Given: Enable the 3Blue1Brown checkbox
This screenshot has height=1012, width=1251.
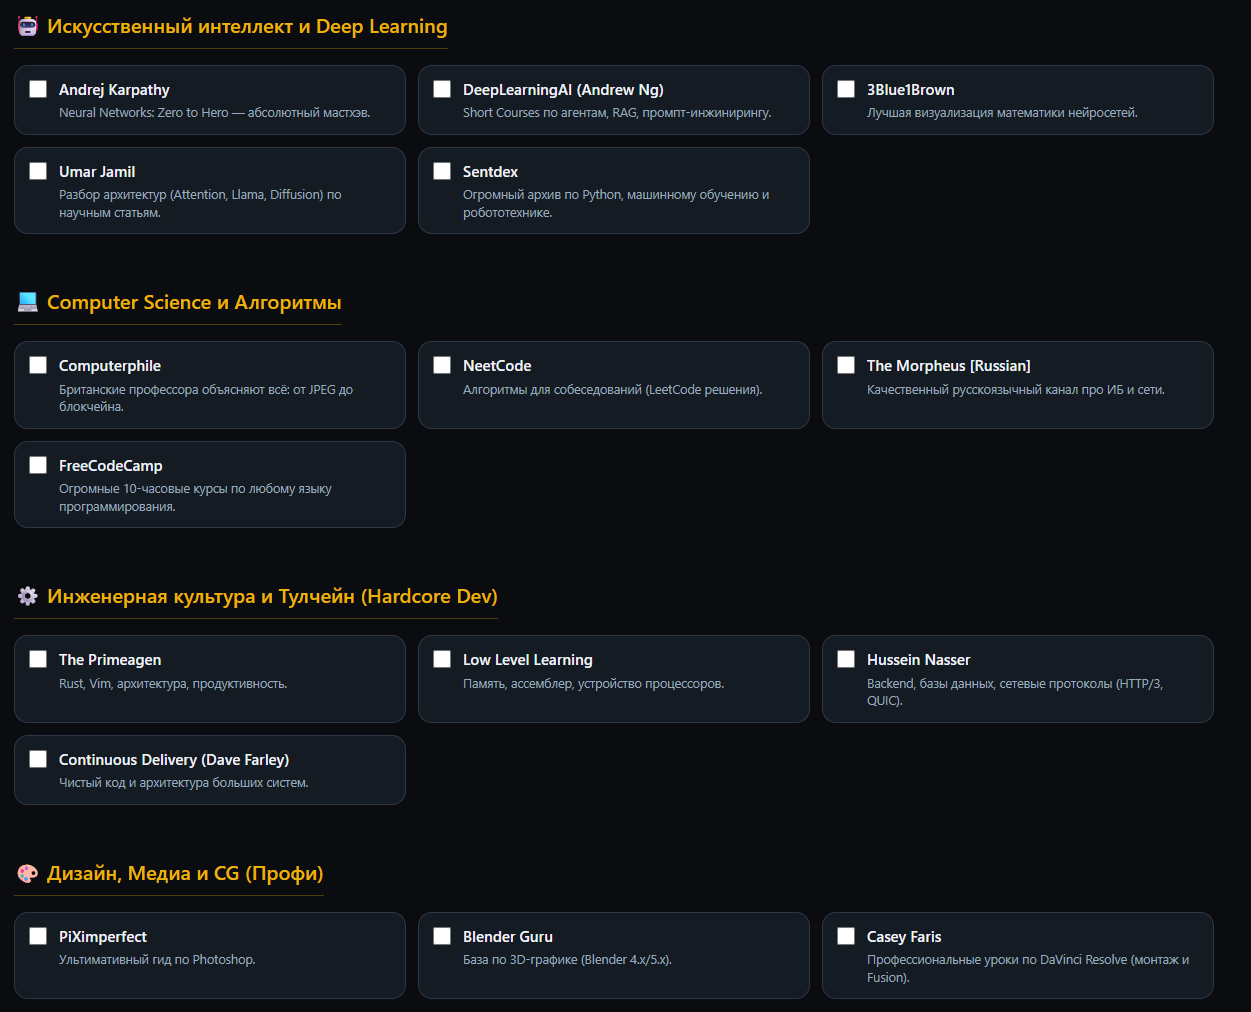Looking at the screenshot, I should pyautogui.click(x=846, y=89).
